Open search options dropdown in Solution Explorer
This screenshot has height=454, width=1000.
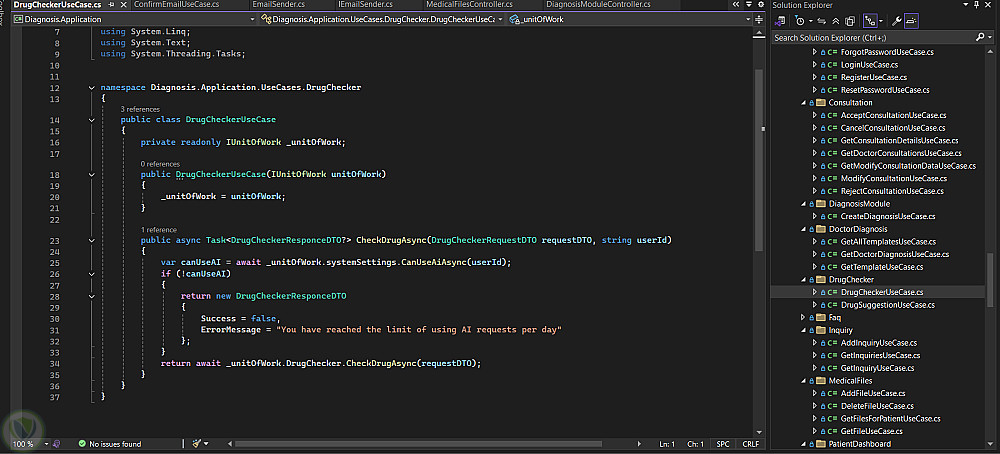click(990, 38)
